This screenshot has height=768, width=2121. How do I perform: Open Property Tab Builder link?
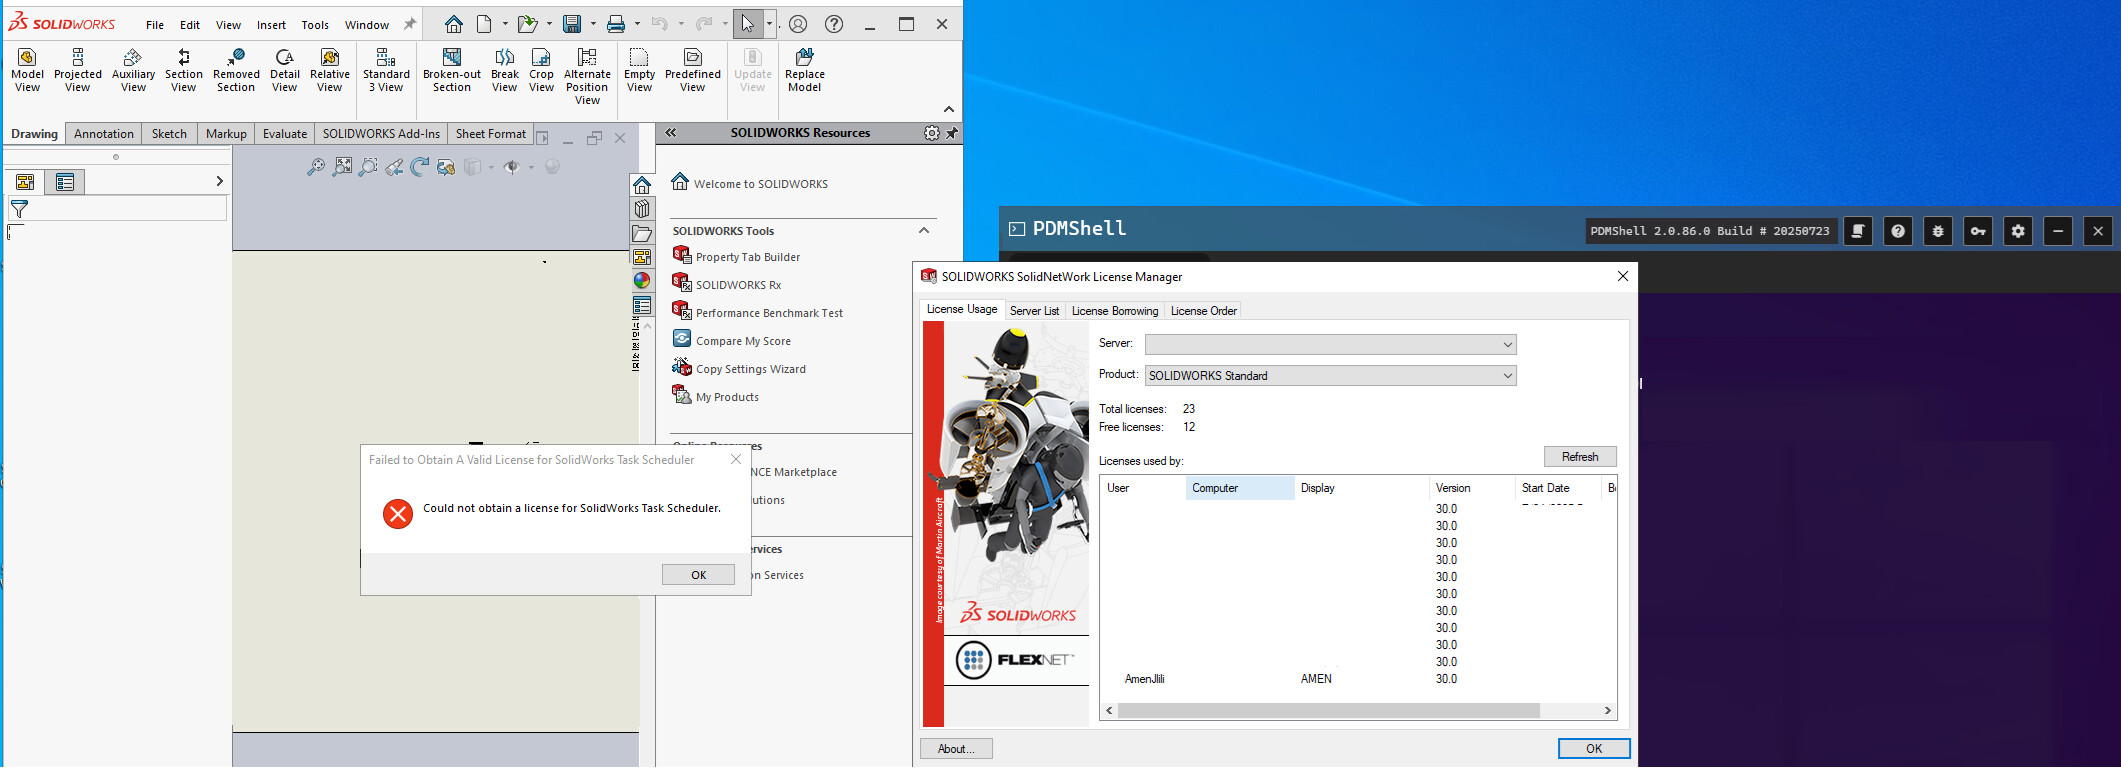748,257
